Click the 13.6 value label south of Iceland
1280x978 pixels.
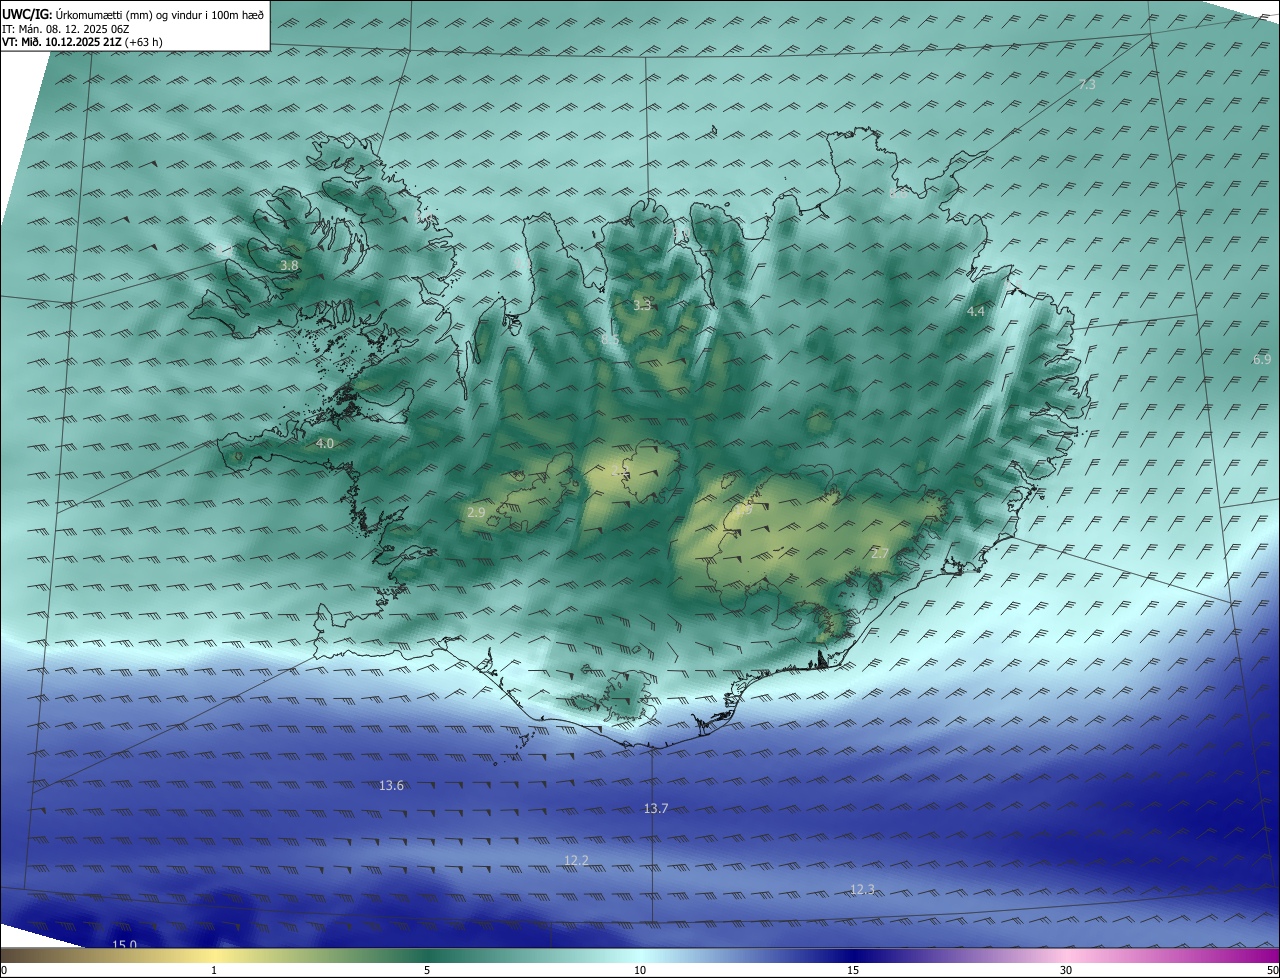[392, 786]
